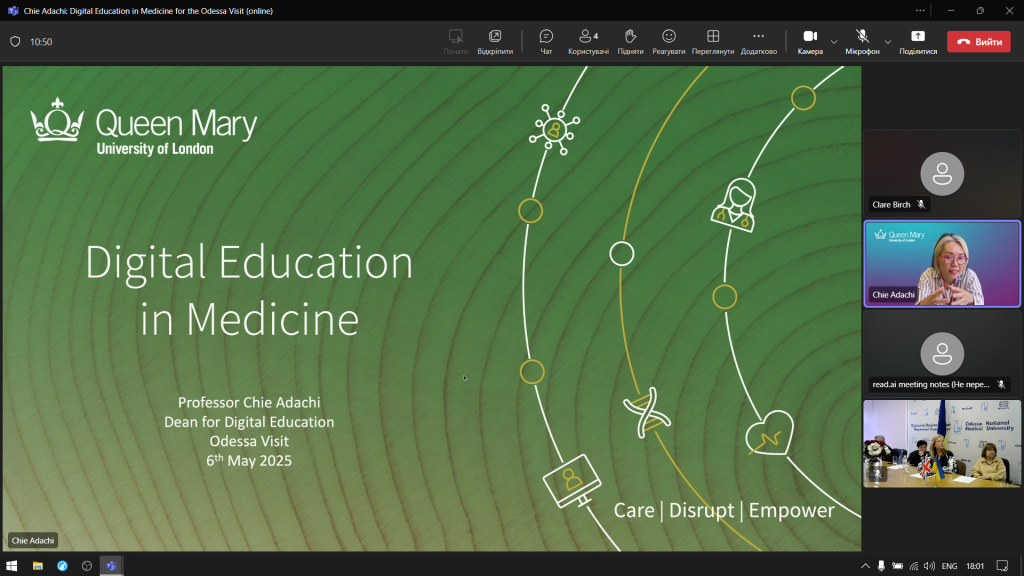Open the Додатково more actions menu
The width and height of the screenshot is (1024, 576).
coord(758,42)
